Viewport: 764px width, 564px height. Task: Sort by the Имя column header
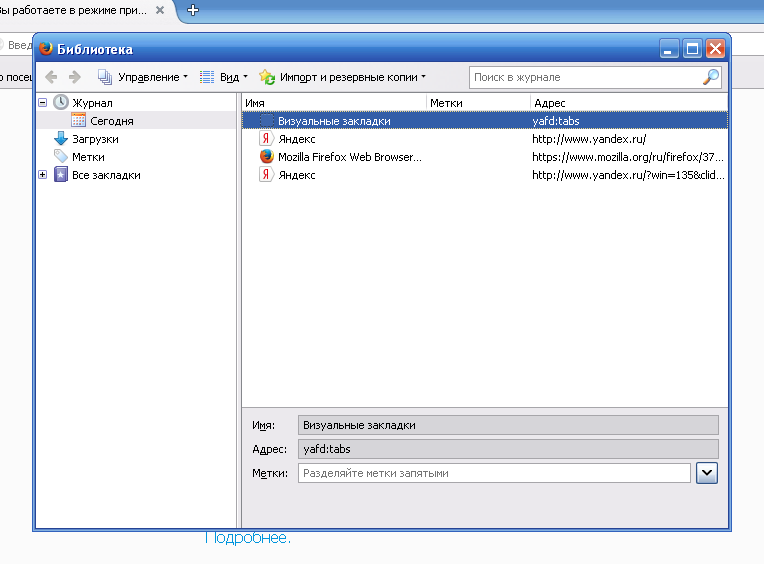pos(334,103)
